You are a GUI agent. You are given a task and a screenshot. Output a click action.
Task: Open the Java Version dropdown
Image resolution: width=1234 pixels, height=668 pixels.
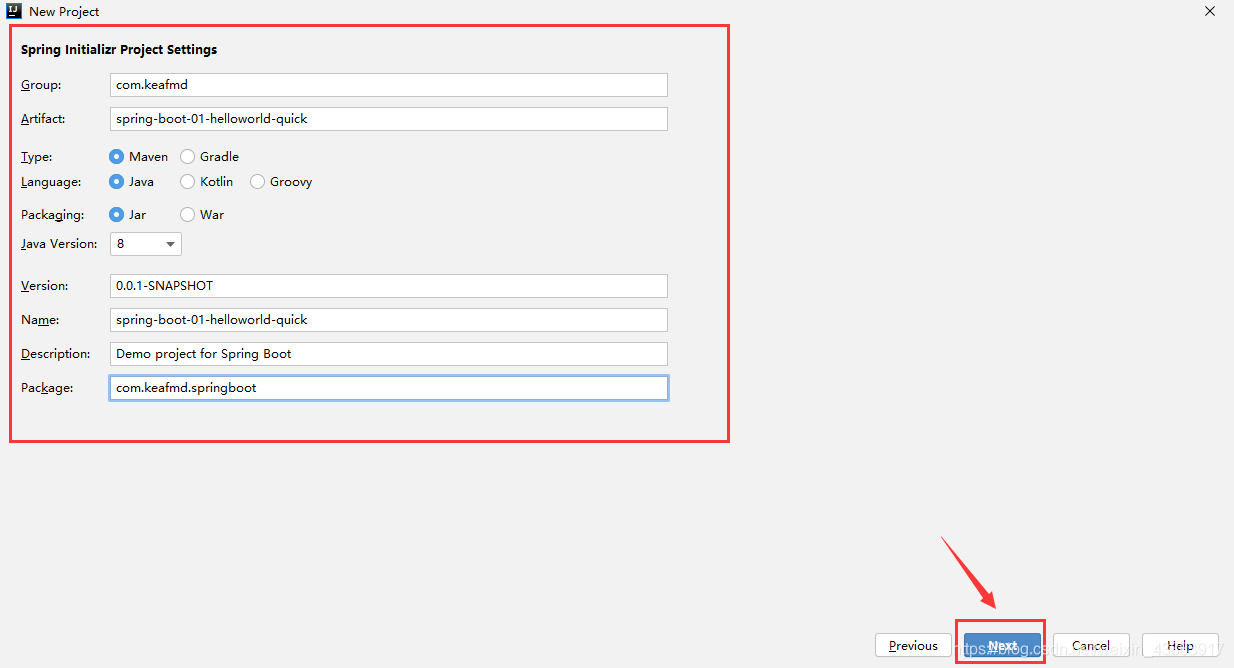pyautogui.click(x=146, y=244)
